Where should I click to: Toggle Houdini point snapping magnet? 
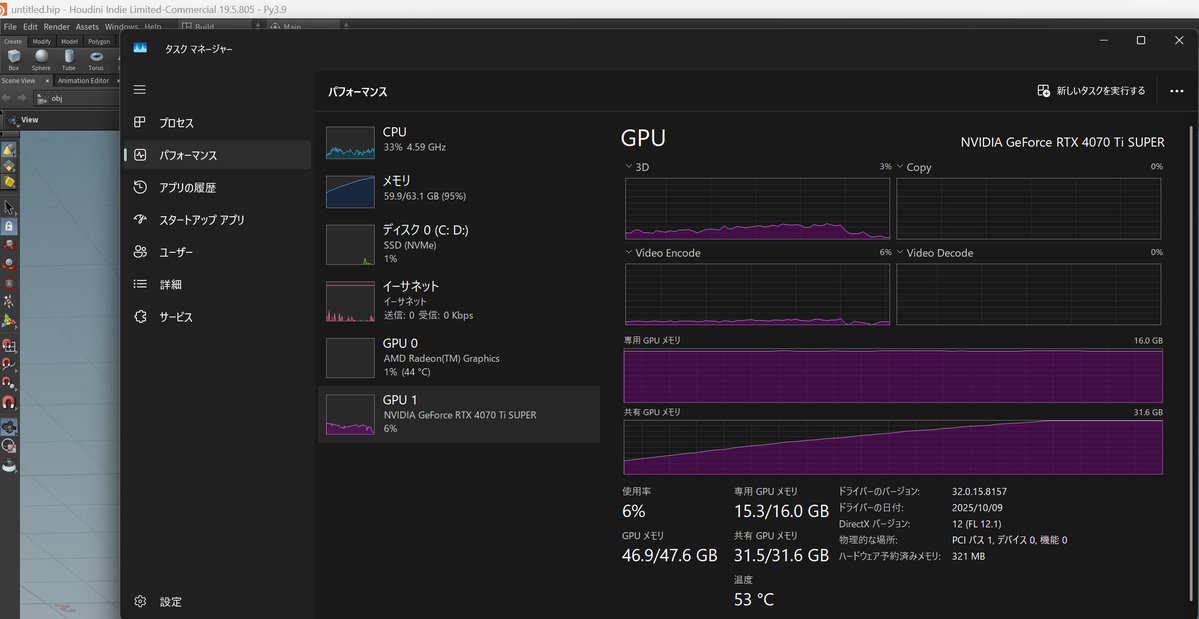8,382
